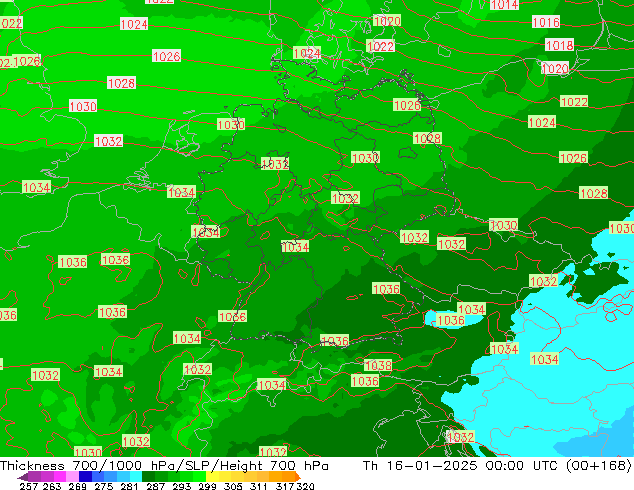The height and width of the screenshot is (490, 634).
Task: Click the 275 legend value
Action: tap(104, 486)
